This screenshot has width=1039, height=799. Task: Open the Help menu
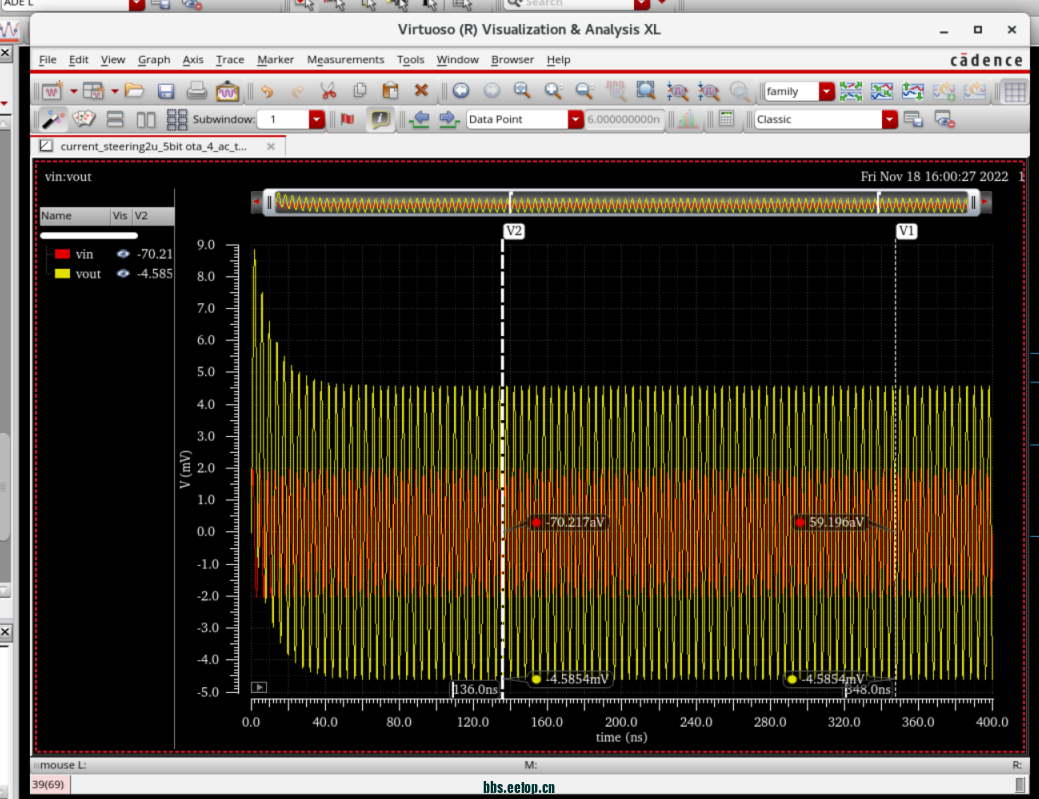[x=559, y=60]
